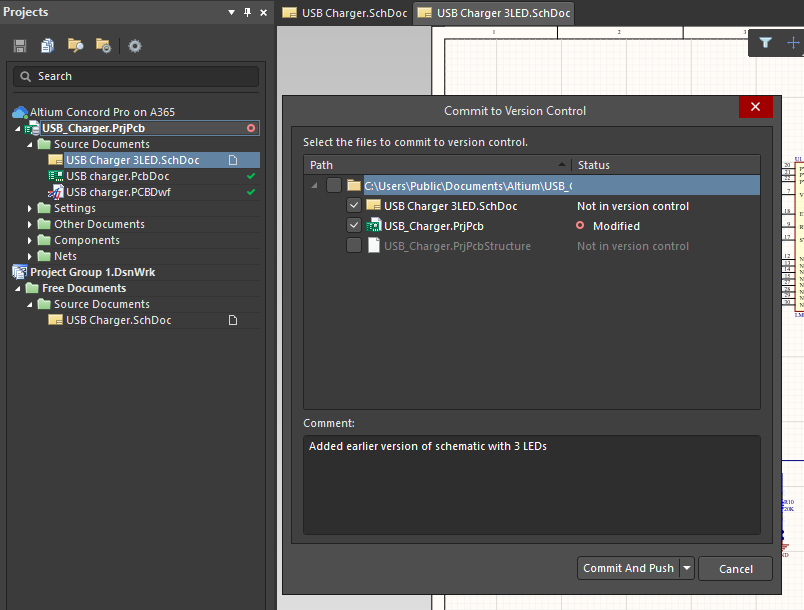Screen dimensions: 804x610
Task: Click Commit And Push button
Action: tap(628, 568)
